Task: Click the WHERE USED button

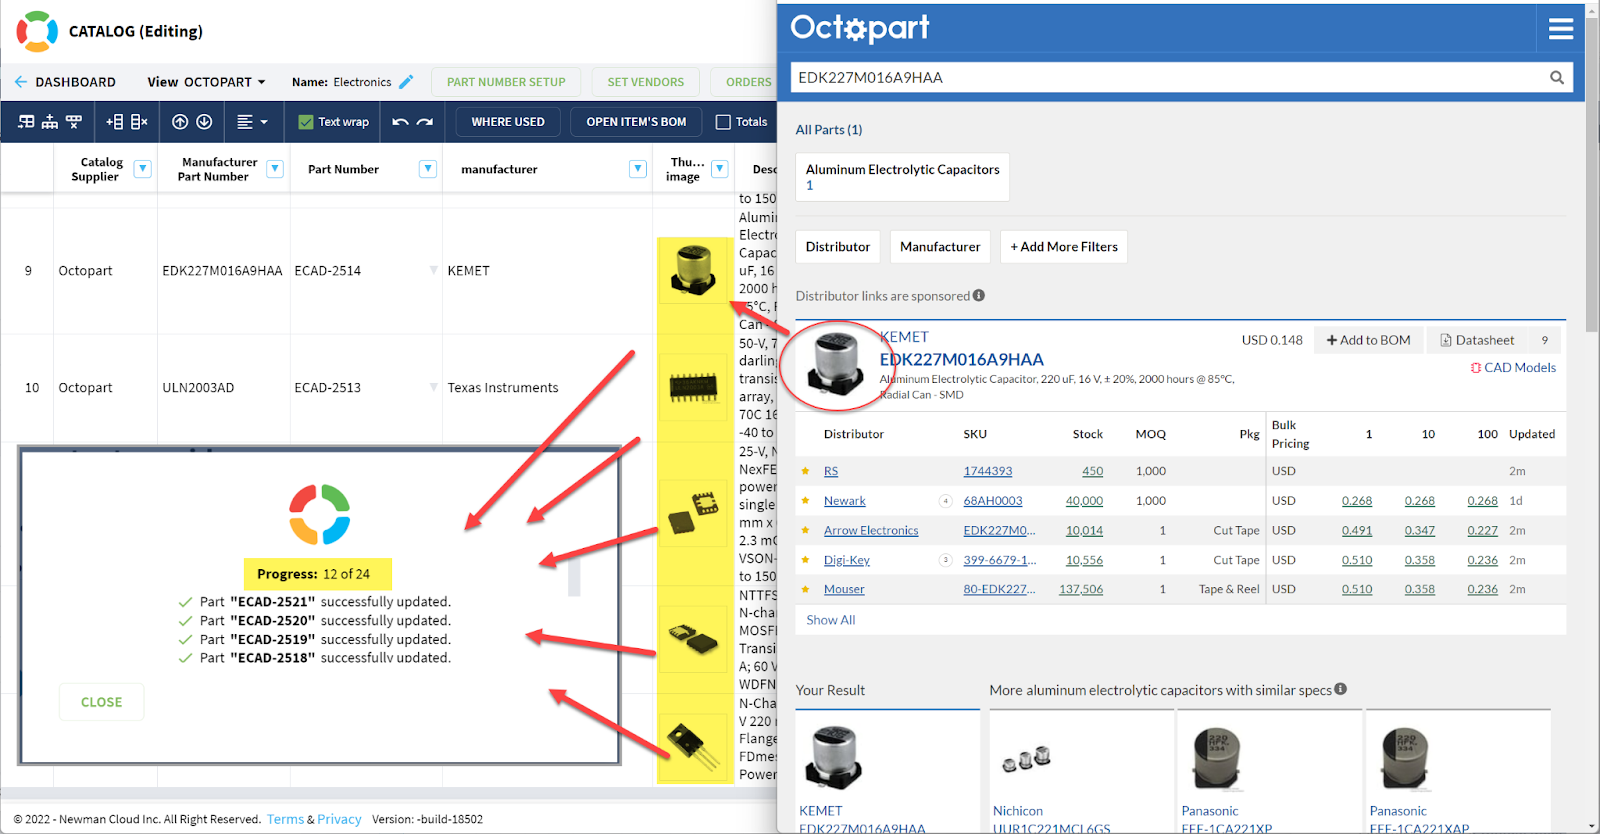Action: coord(508,122)
